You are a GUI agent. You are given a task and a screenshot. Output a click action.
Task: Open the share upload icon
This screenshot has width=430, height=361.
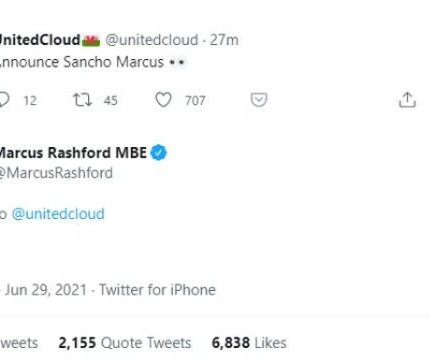pyautogui.click(x=407, y=100)
